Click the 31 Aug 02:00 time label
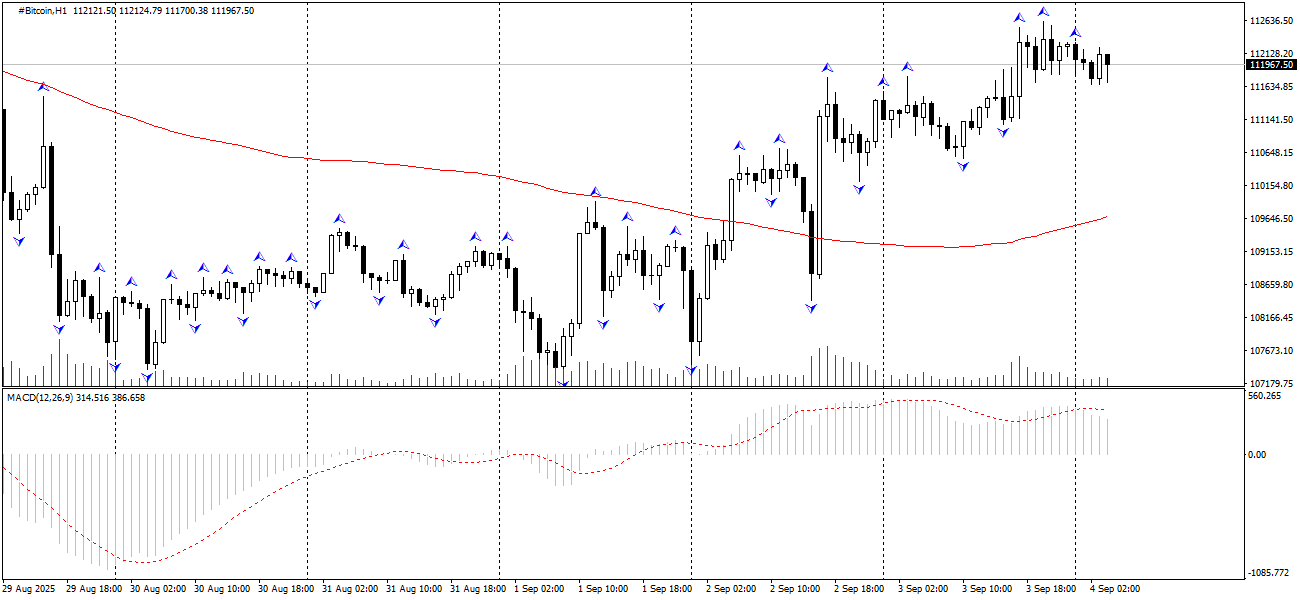Viewport: 1300px width, 600px height. point(350,589)
